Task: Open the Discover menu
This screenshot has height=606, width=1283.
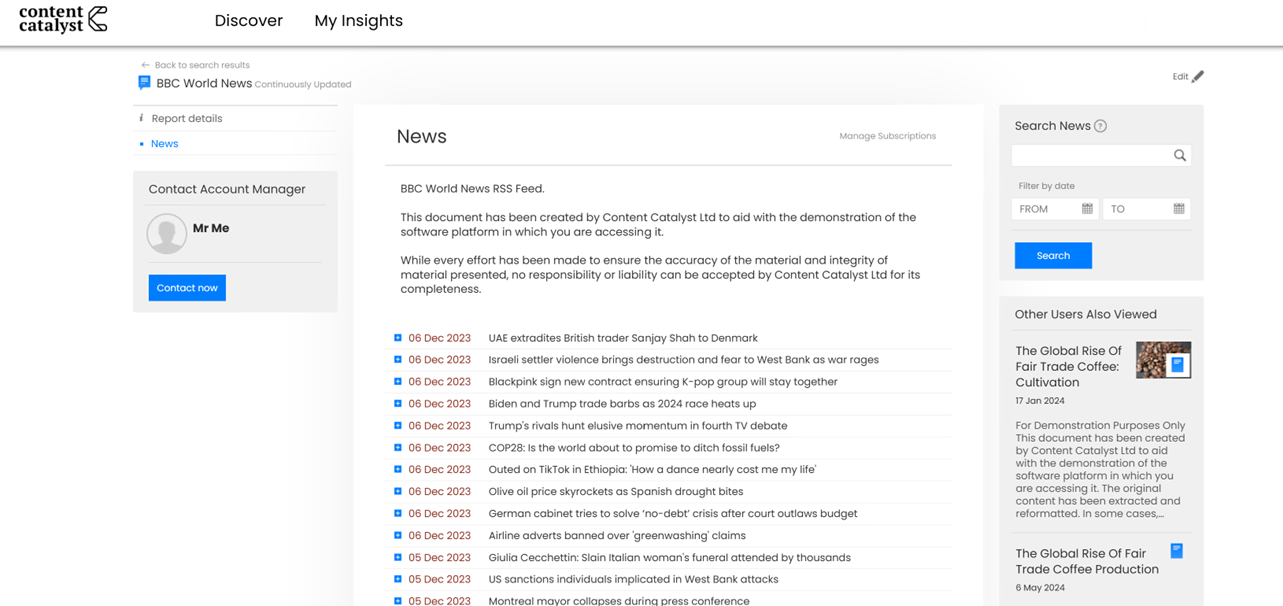Action: click(249, 21)
